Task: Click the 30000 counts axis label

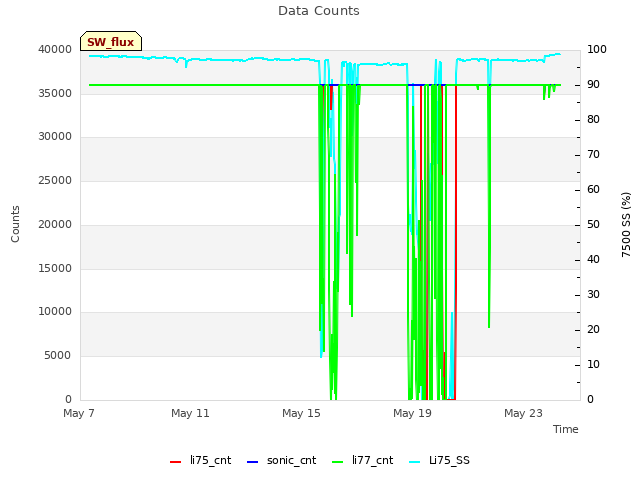Action: coord(55,137)
